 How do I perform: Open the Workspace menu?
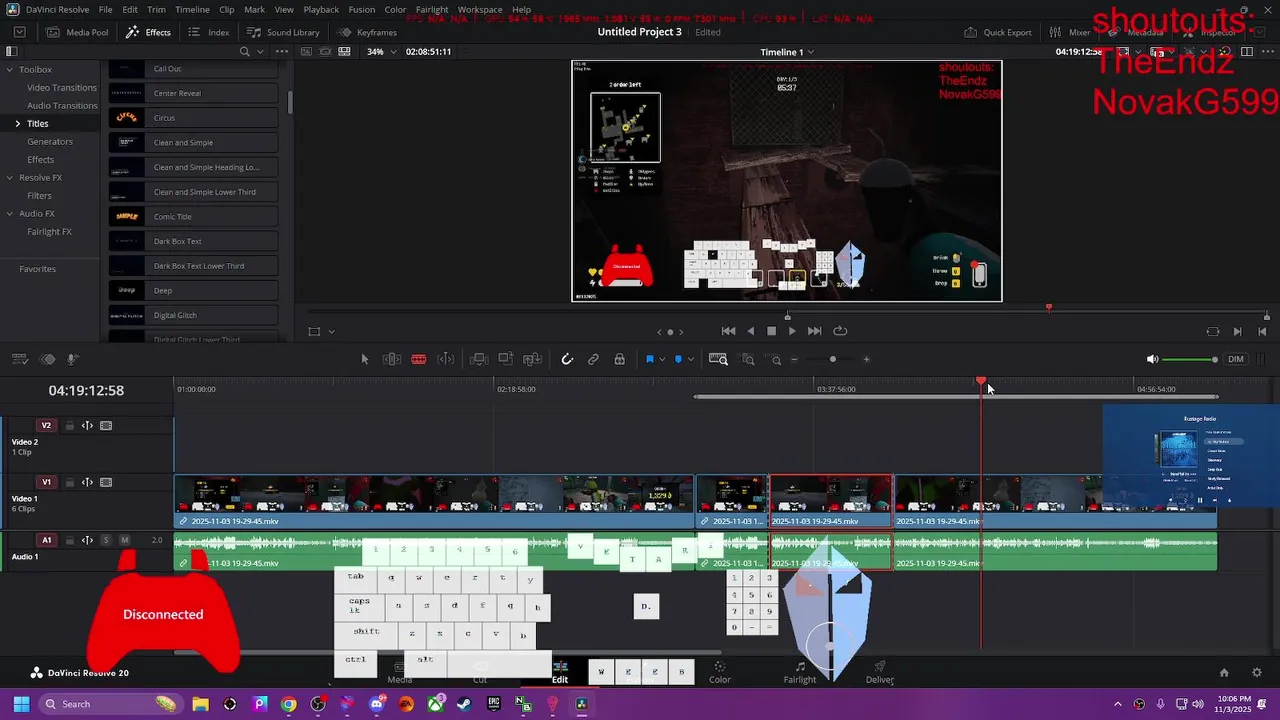coord(480,9)
